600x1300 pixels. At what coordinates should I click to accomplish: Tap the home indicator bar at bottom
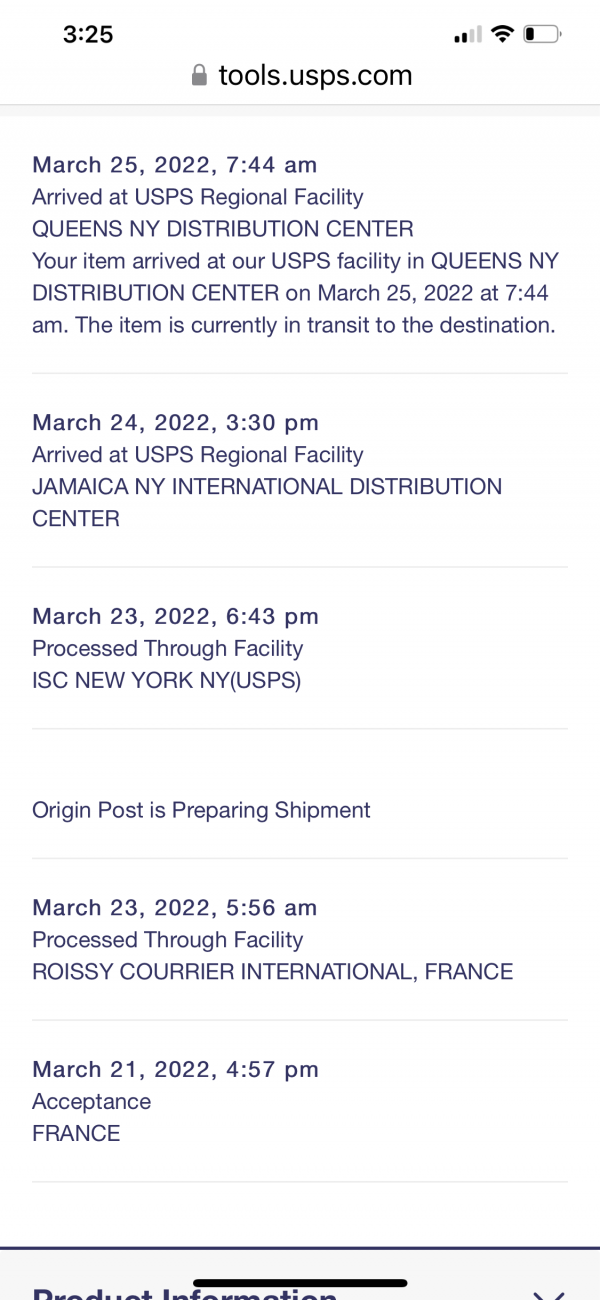300,1283
